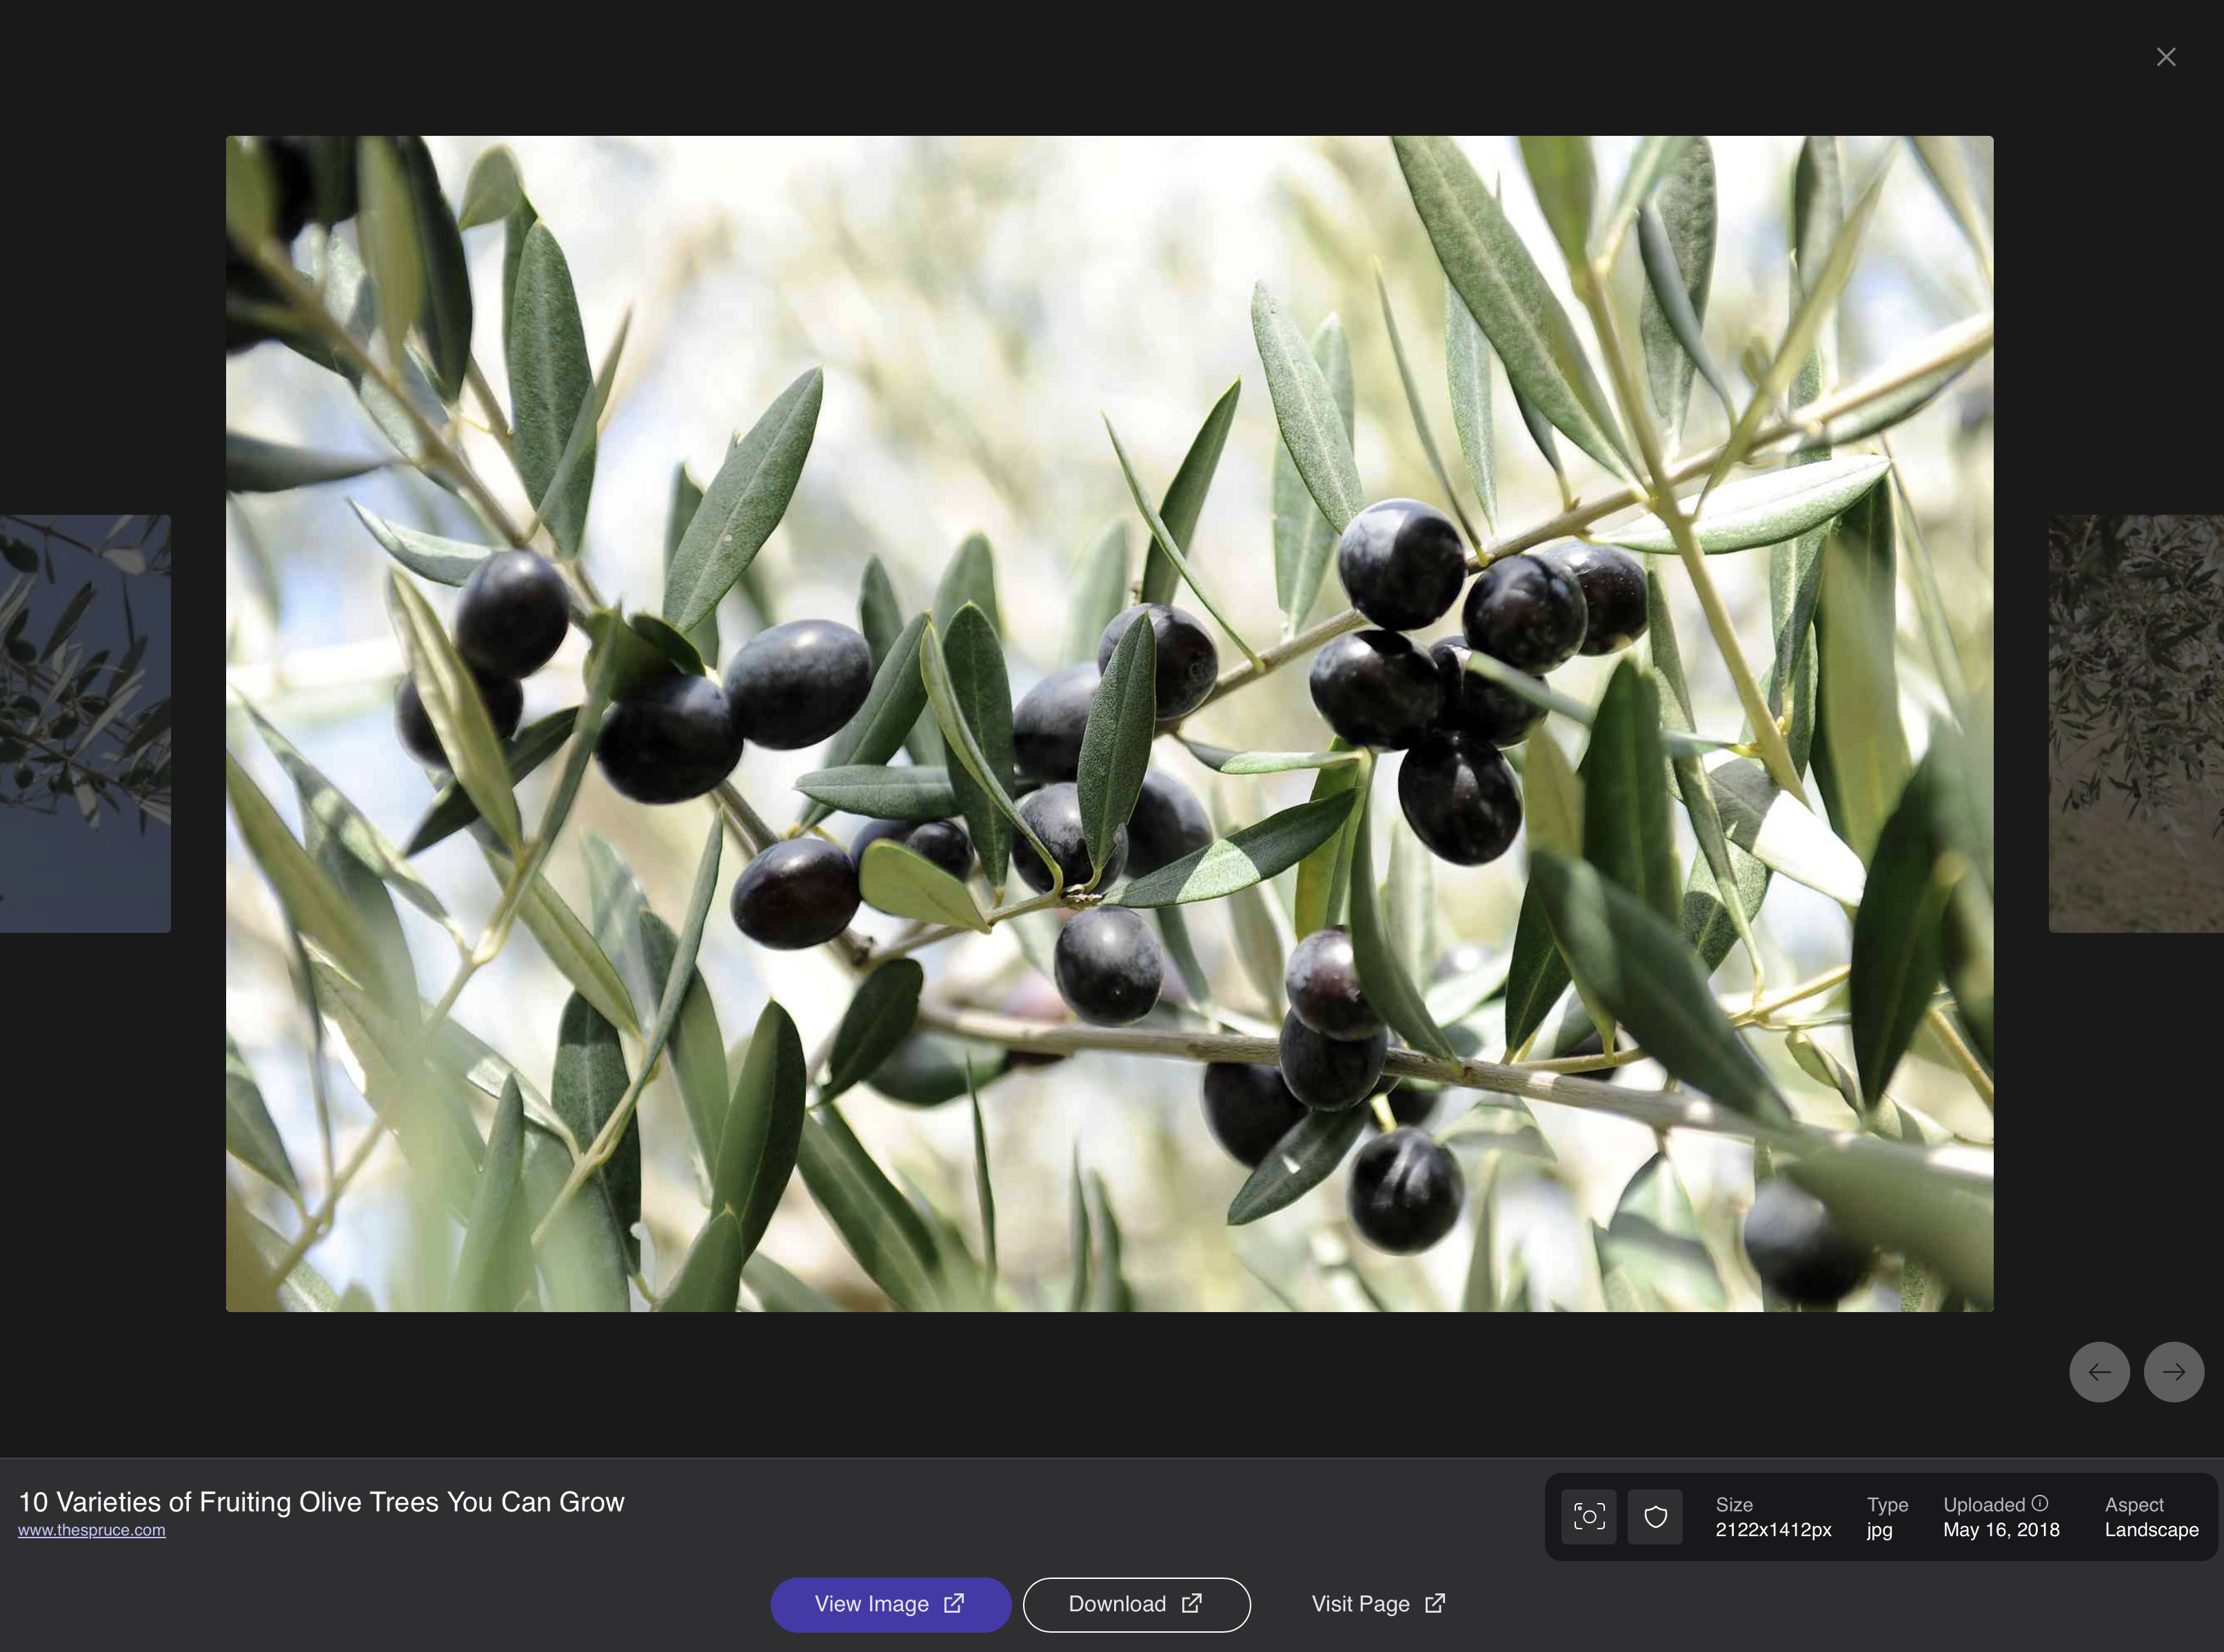The height and width of the screenshot is (1652, 2224).
Task: Click the info icon beside Uploaded
Action: point(2040,1503)
